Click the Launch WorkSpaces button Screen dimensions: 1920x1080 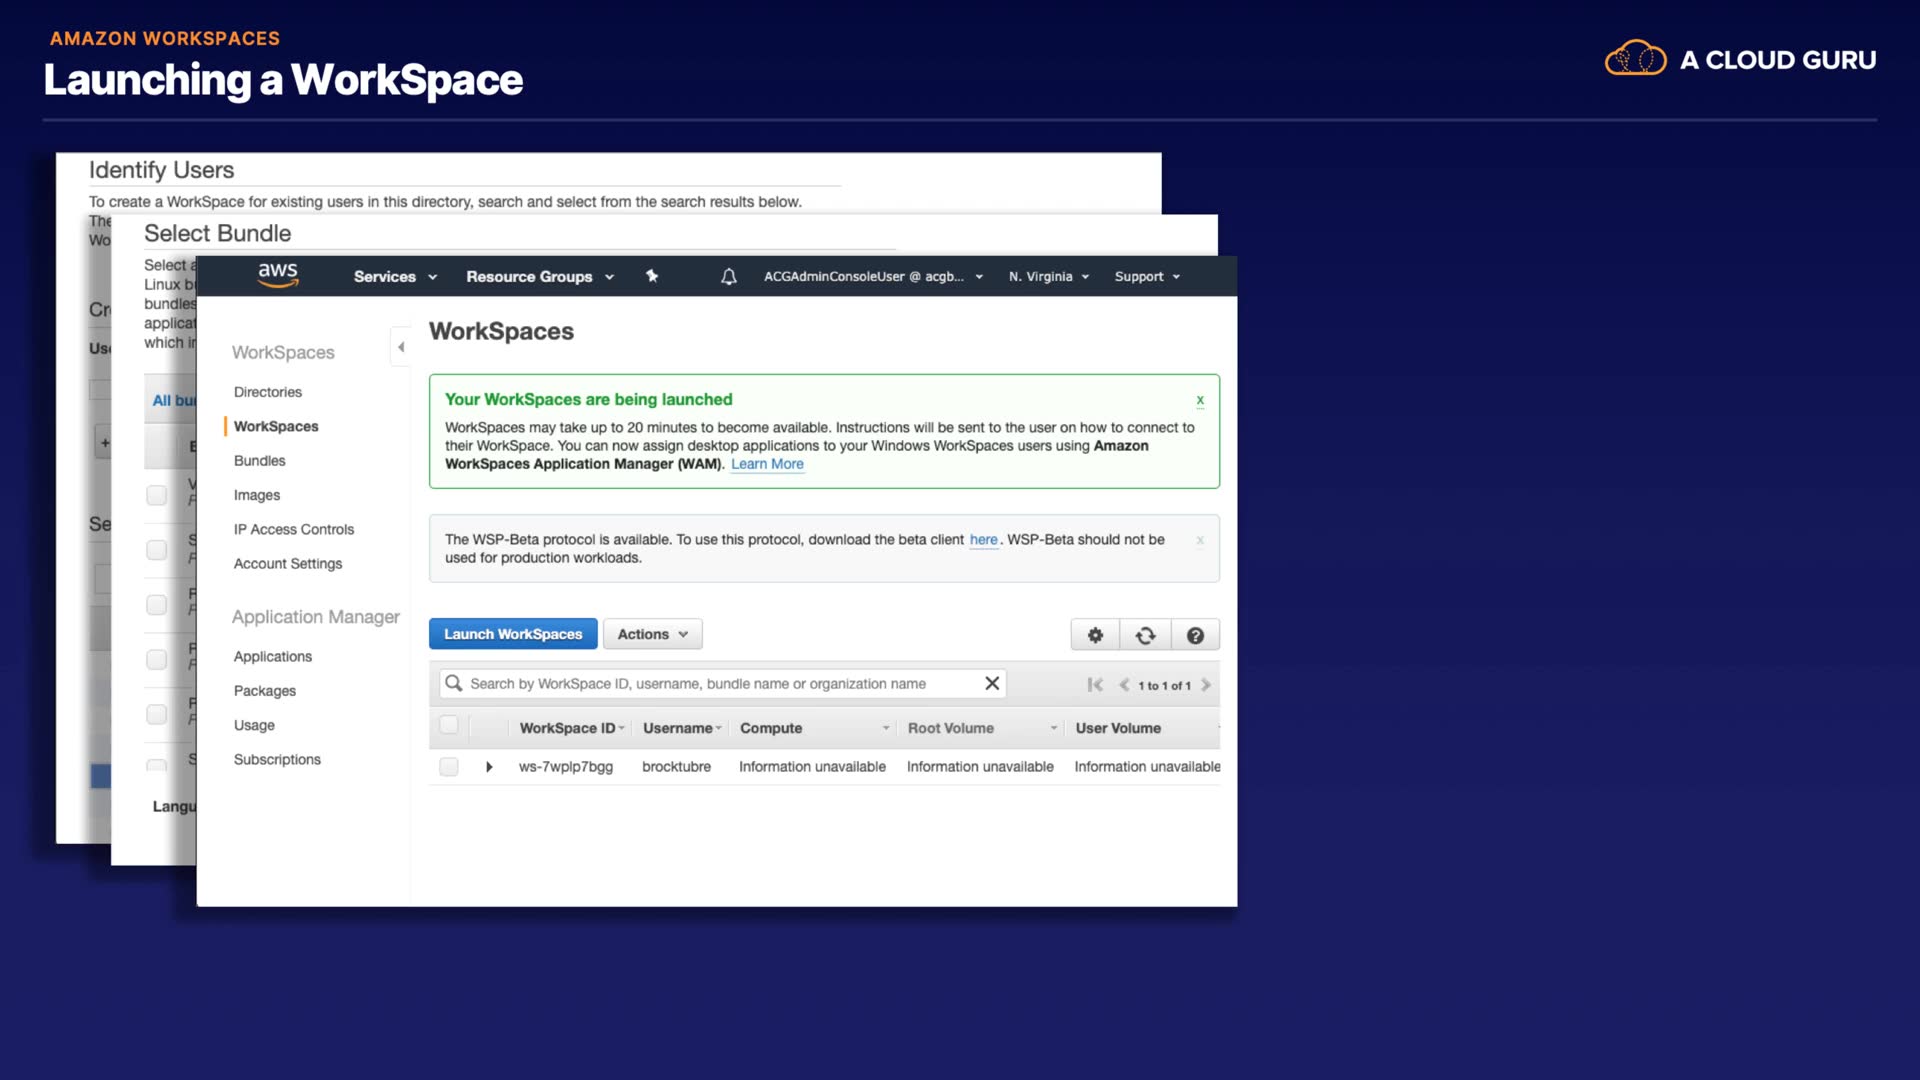(513, 634)
